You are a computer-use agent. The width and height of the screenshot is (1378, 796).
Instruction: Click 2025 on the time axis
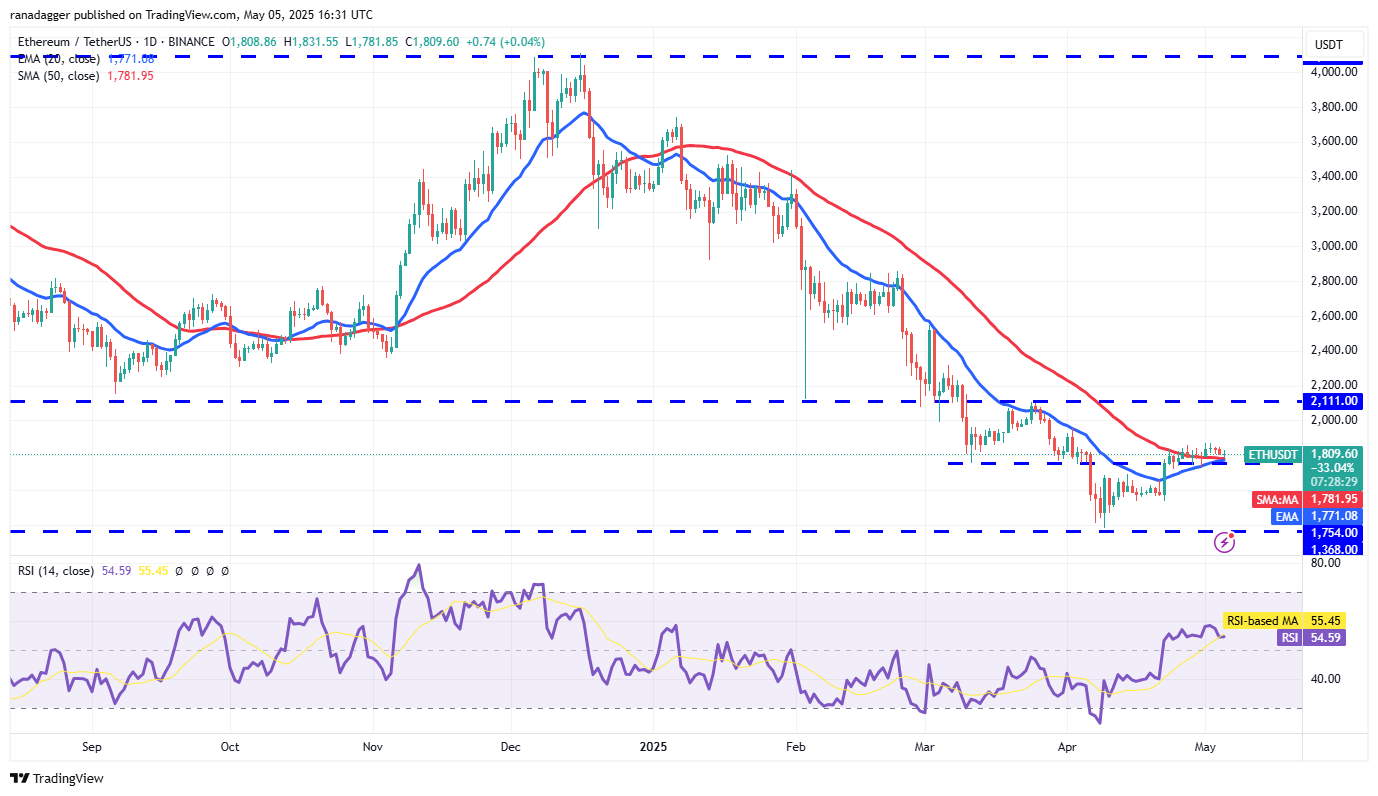(x=655, y=747)
